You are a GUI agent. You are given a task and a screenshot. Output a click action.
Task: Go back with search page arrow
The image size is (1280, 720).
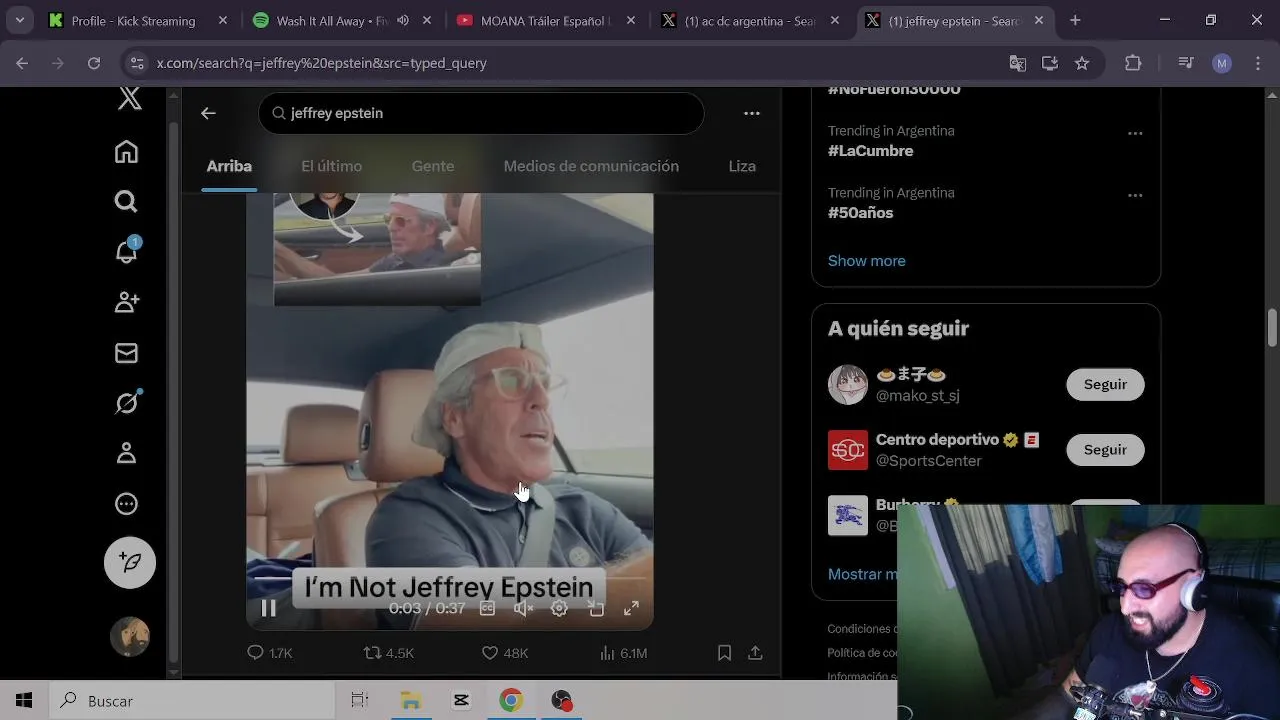[x=208, y=113]
